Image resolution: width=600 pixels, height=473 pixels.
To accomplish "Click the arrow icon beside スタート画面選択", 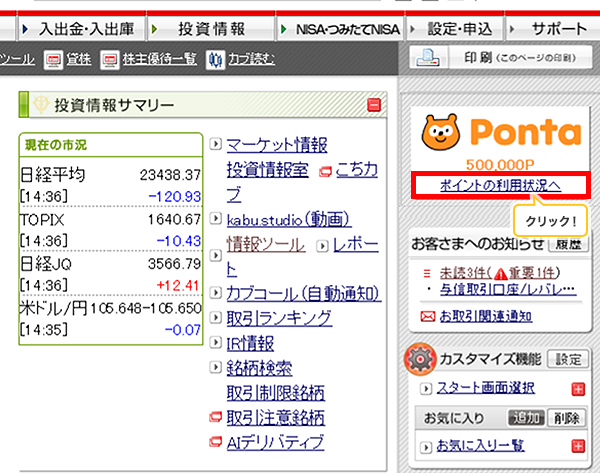I will point(426,389).
